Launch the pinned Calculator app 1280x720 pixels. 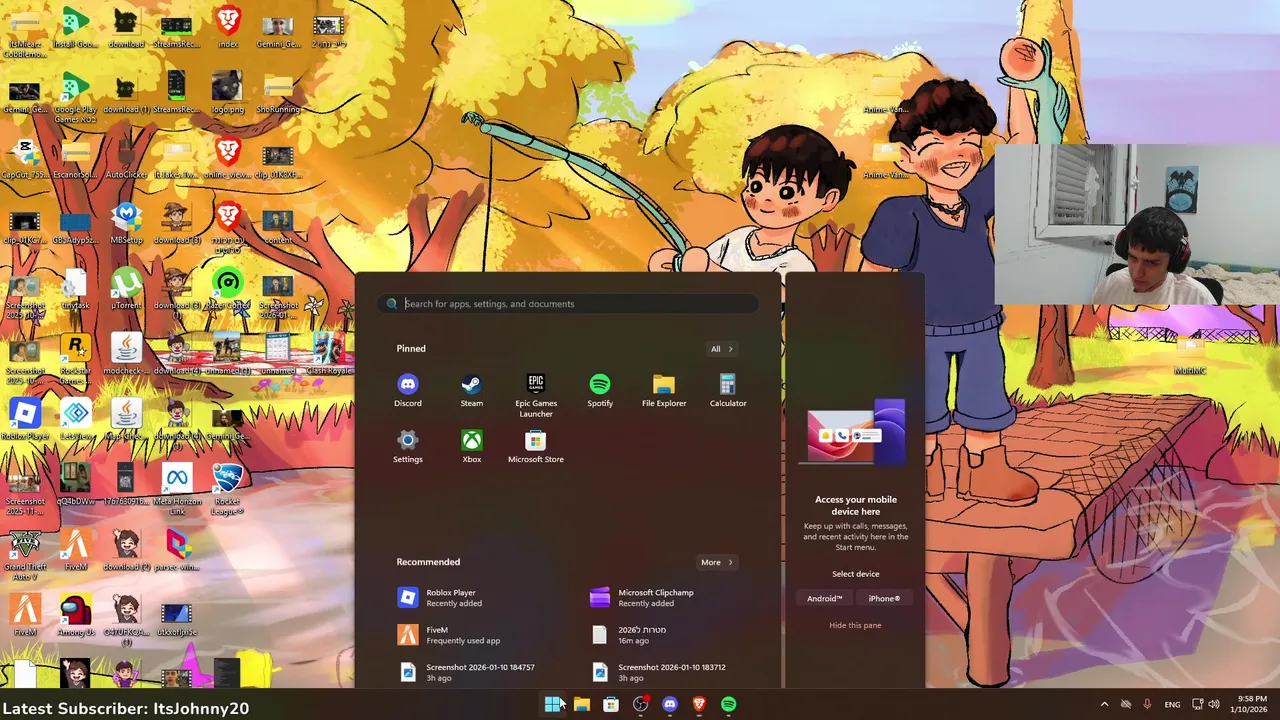[728, 391]
